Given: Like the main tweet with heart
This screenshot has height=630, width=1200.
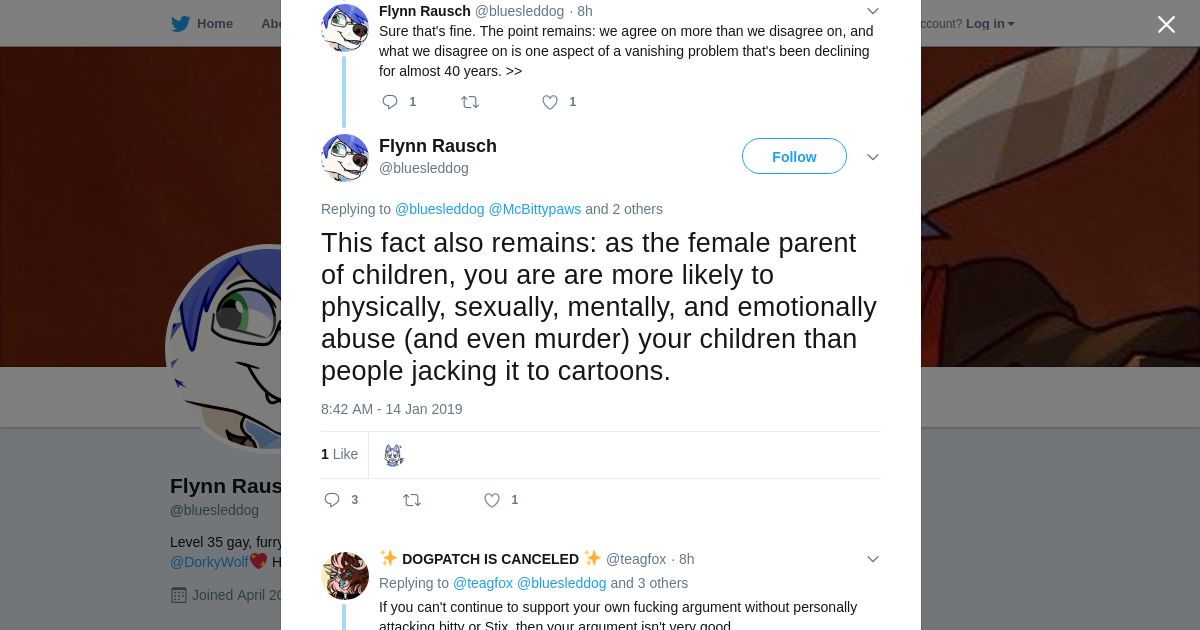Looking at the screenshot, I should (x=492, y=500).
